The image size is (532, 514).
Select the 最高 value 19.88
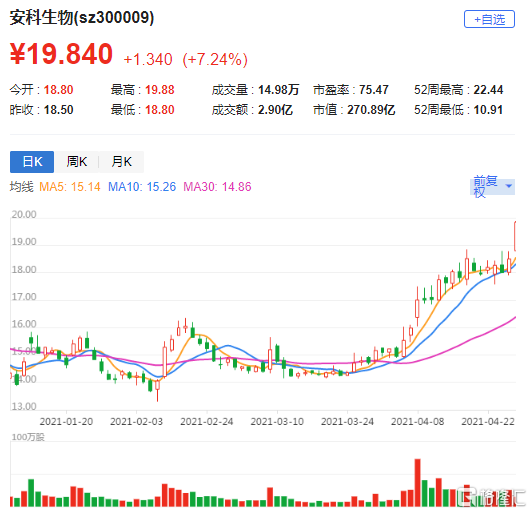[x=160, y=90]
